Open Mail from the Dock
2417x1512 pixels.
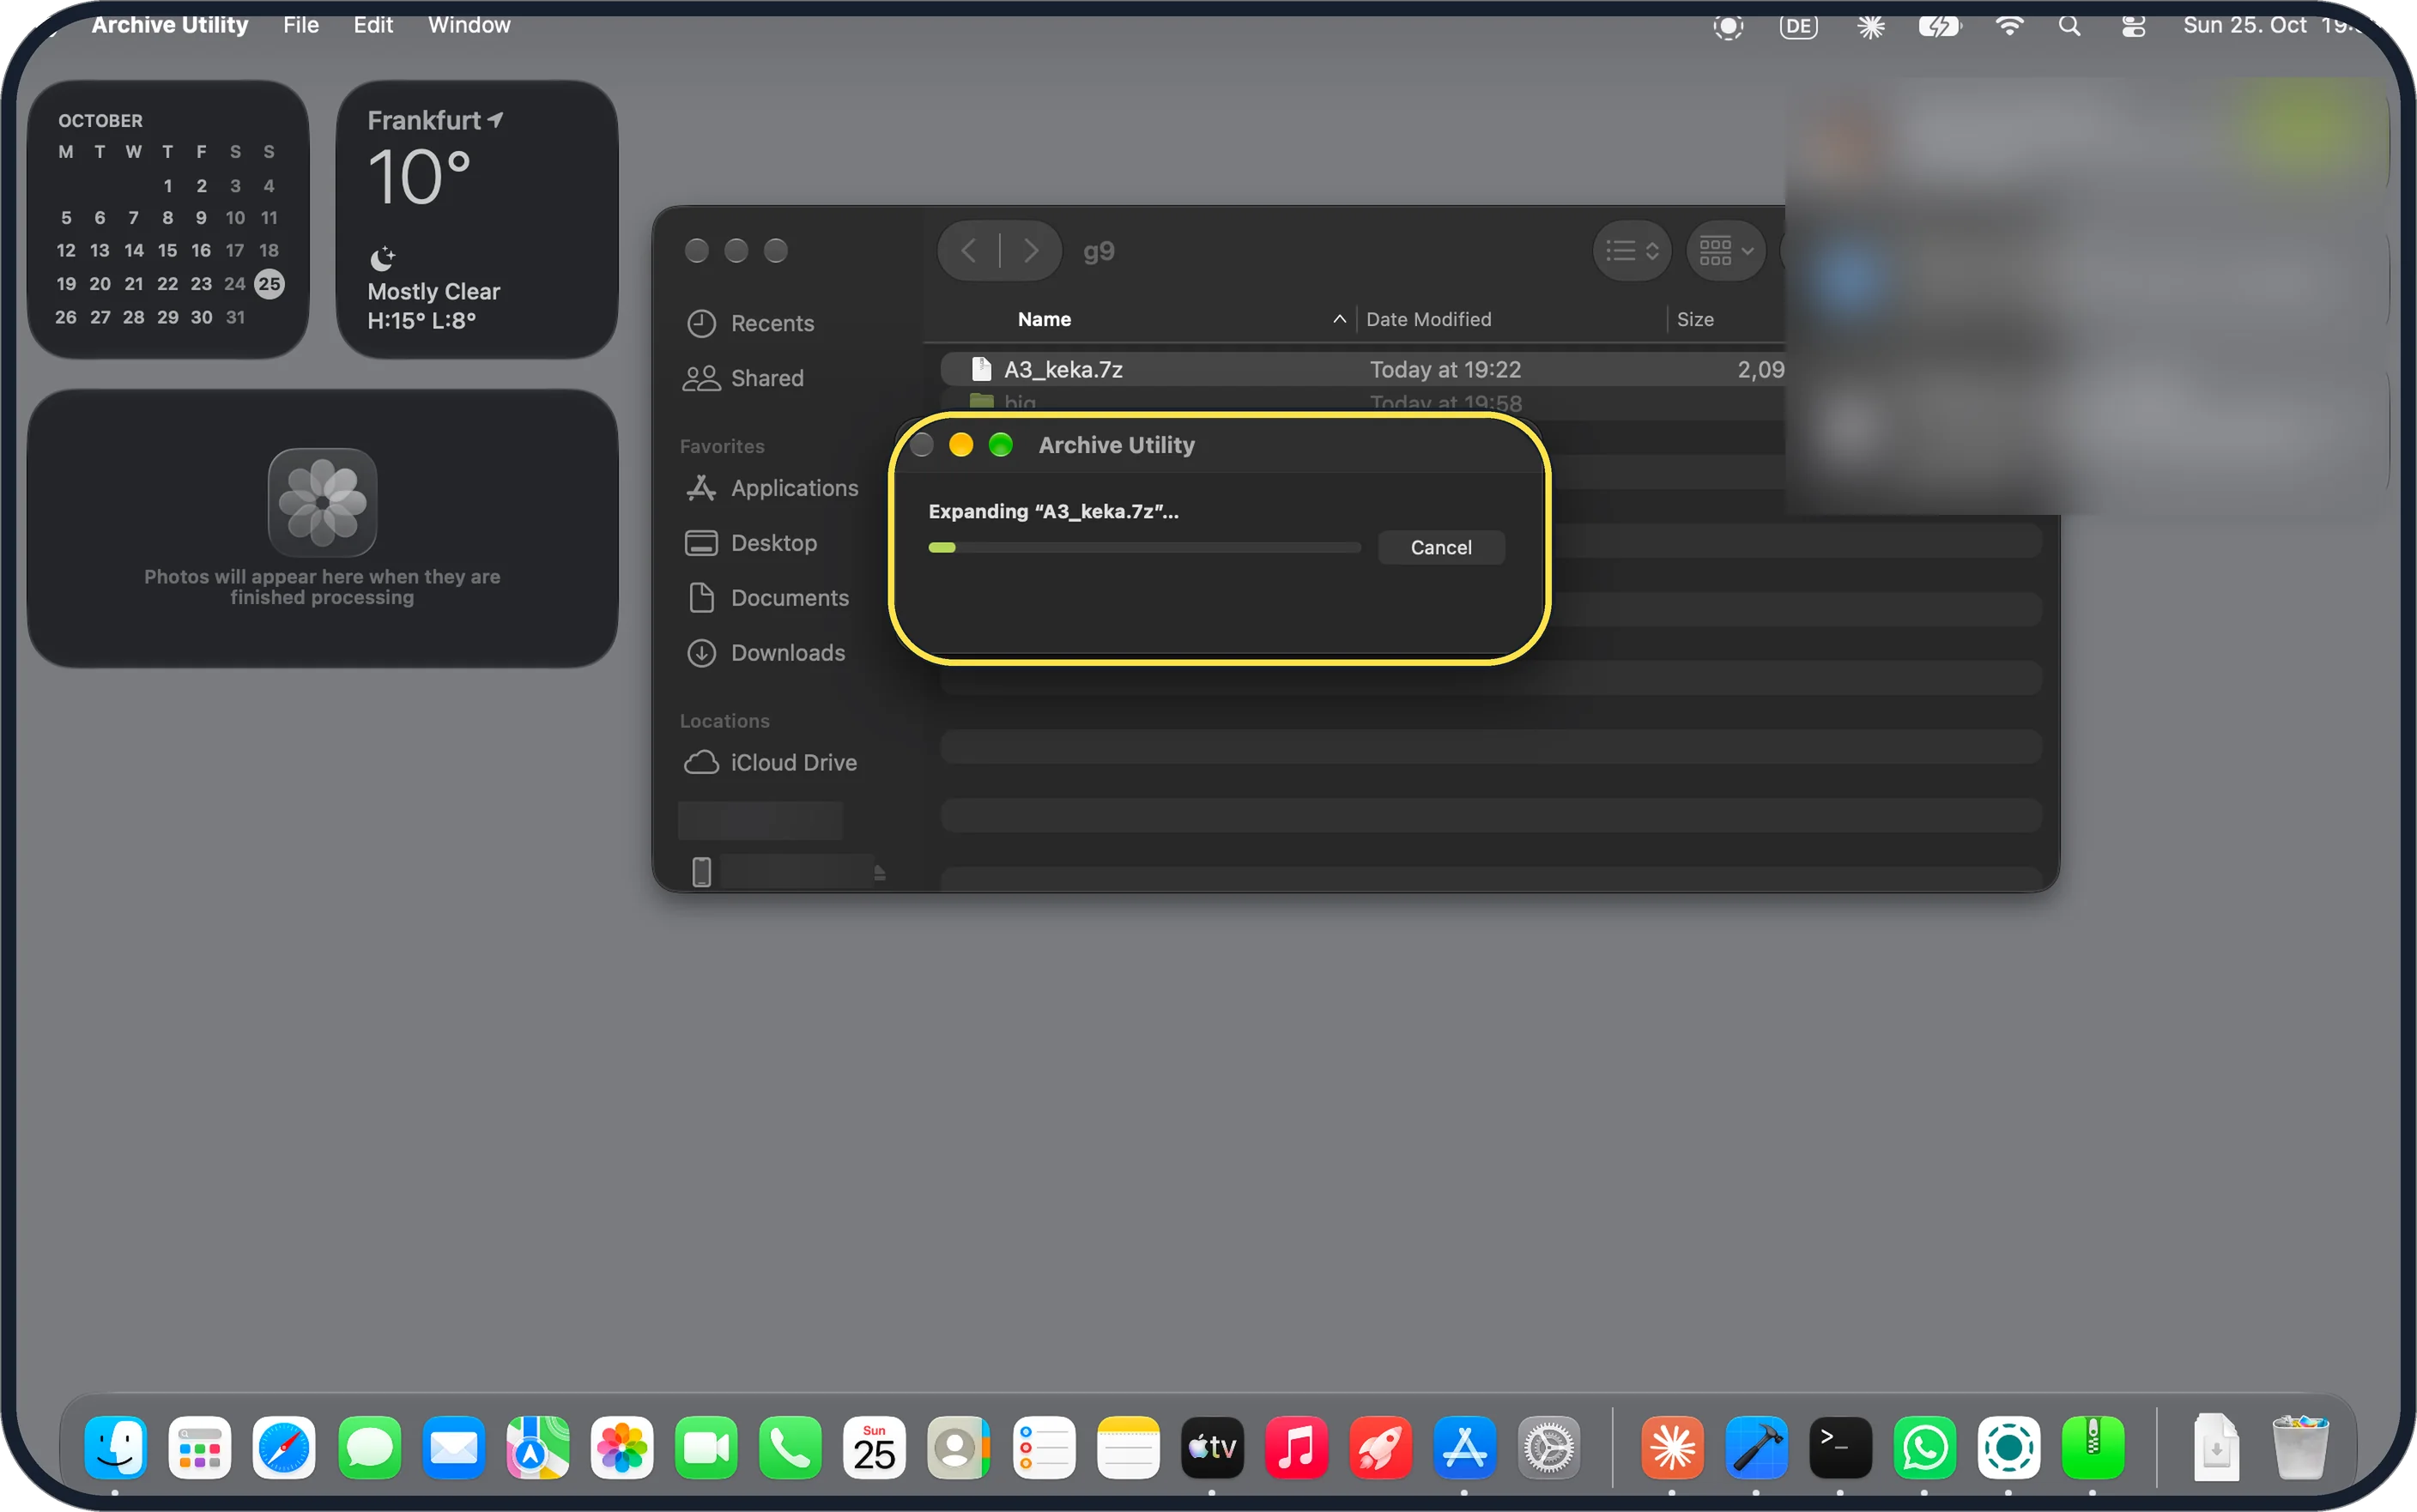[x=453, y=1447]
